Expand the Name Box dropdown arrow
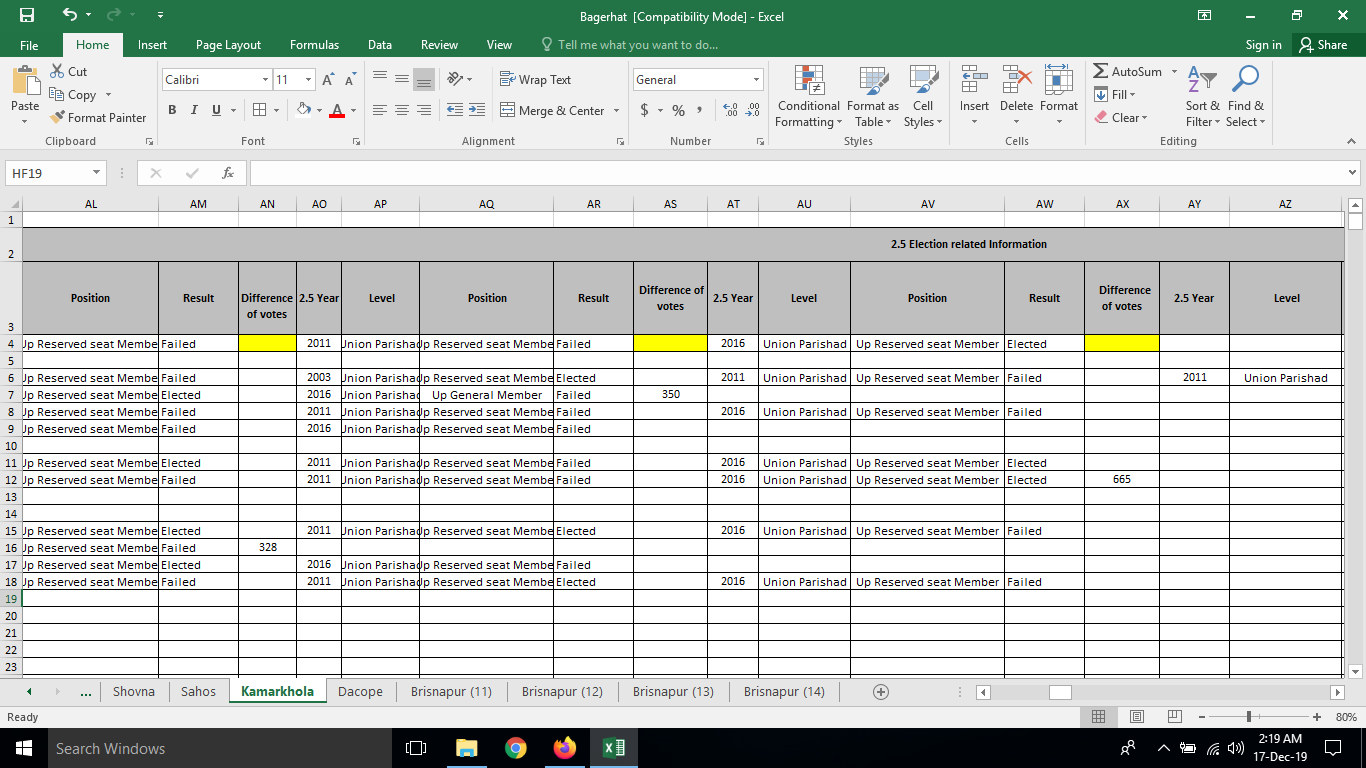Screen dimensions: 1366x768 click(x=96, y=173)
